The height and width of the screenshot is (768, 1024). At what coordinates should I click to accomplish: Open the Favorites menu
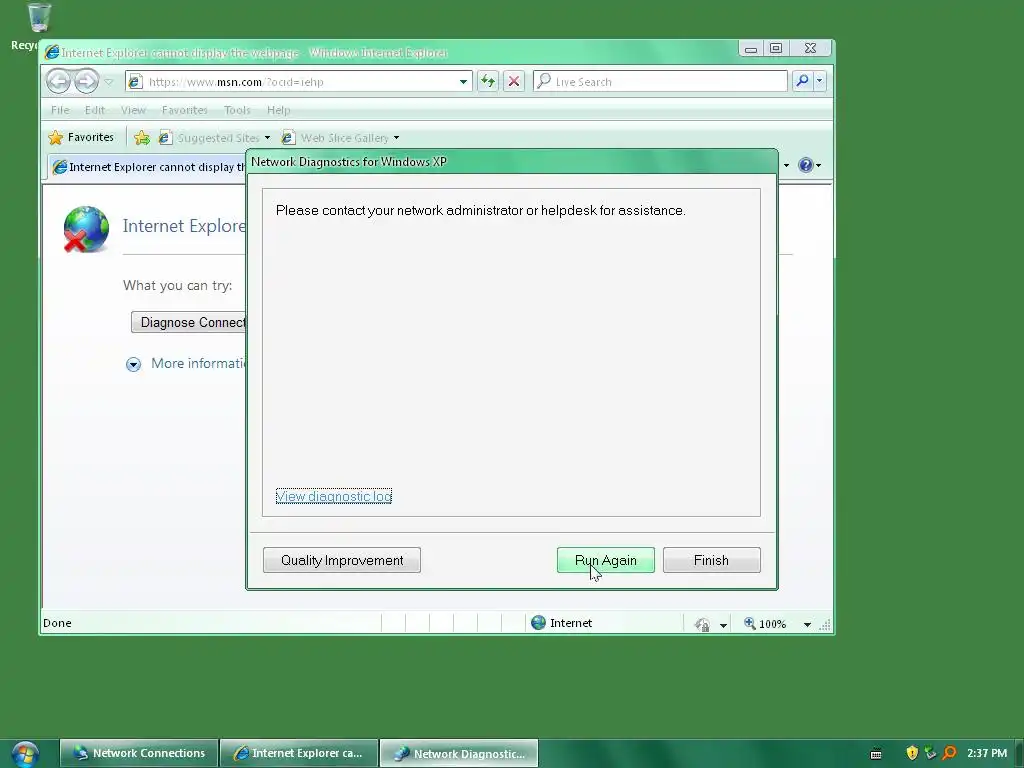pyautogui.click(x=185, y=110)
